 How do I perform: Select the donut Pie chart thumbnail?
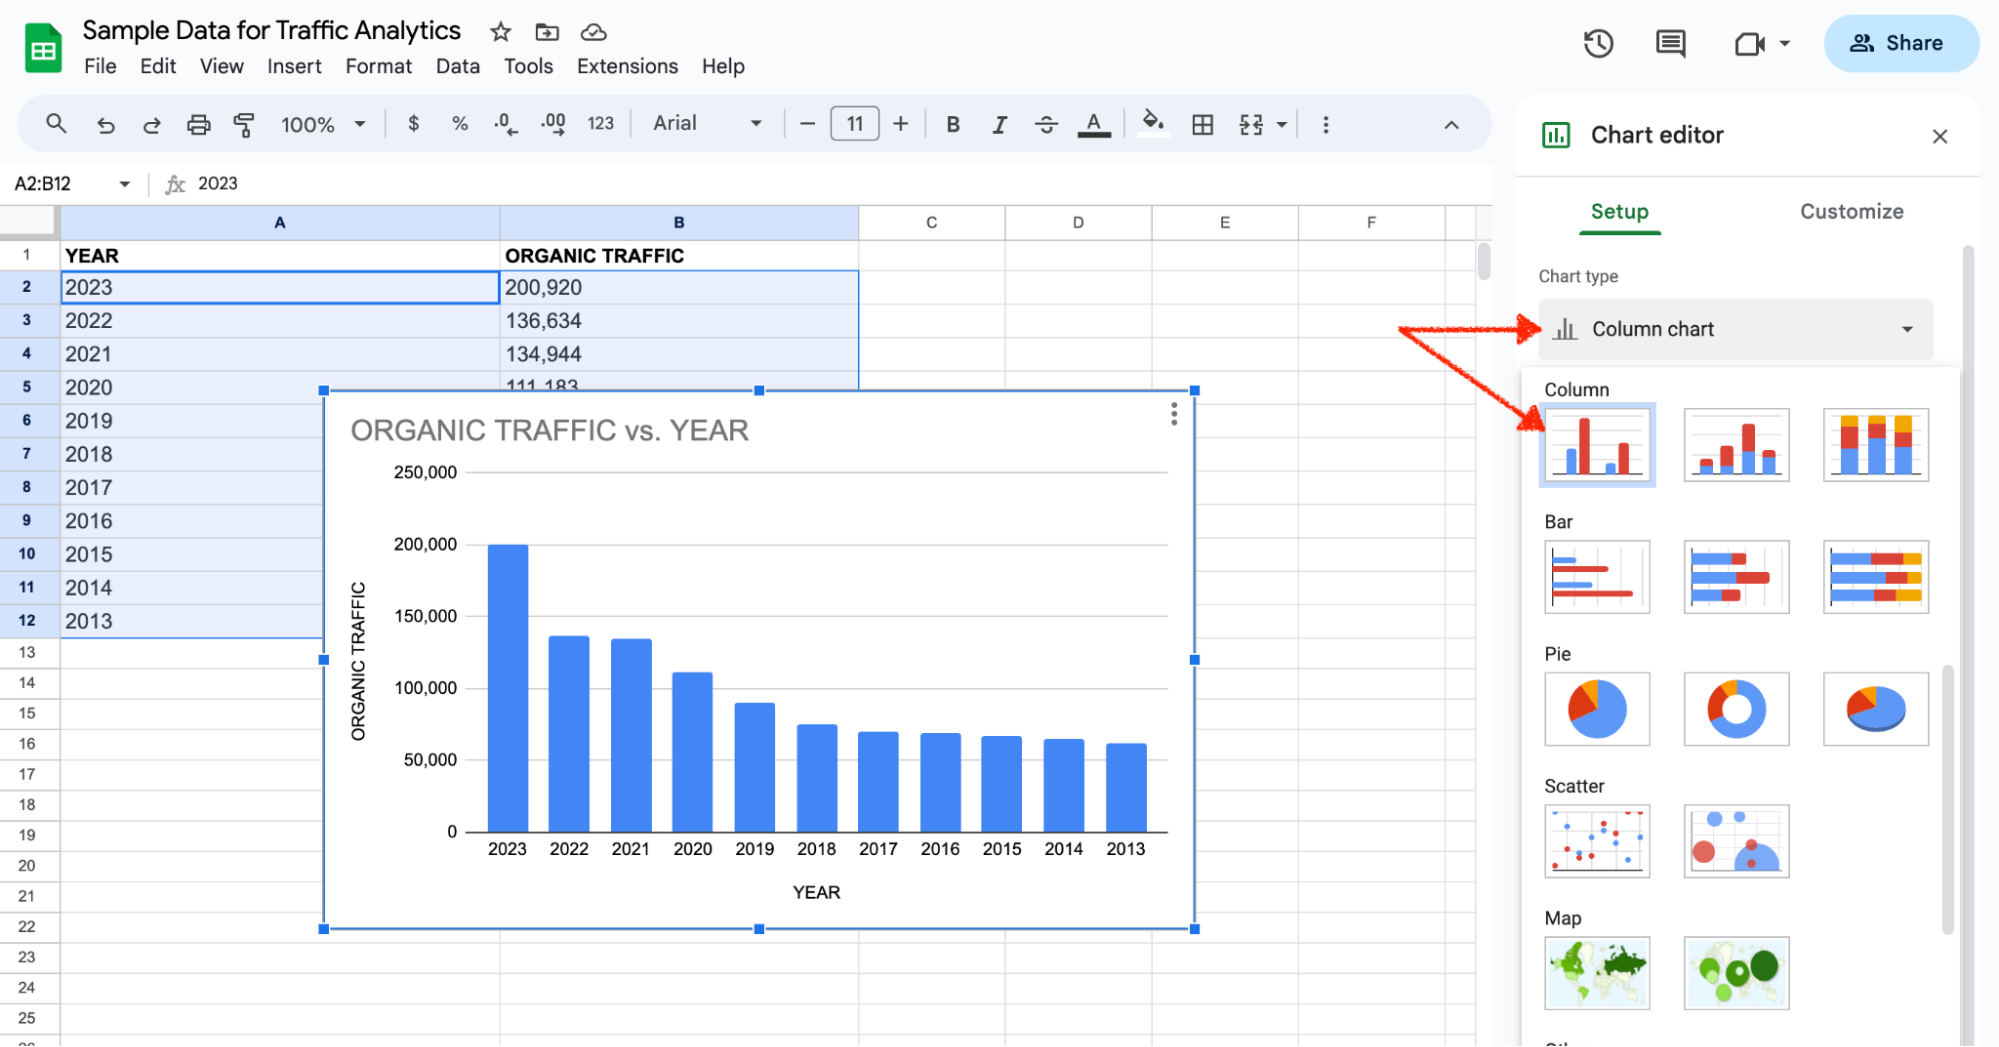click(x=1736, y=709)
